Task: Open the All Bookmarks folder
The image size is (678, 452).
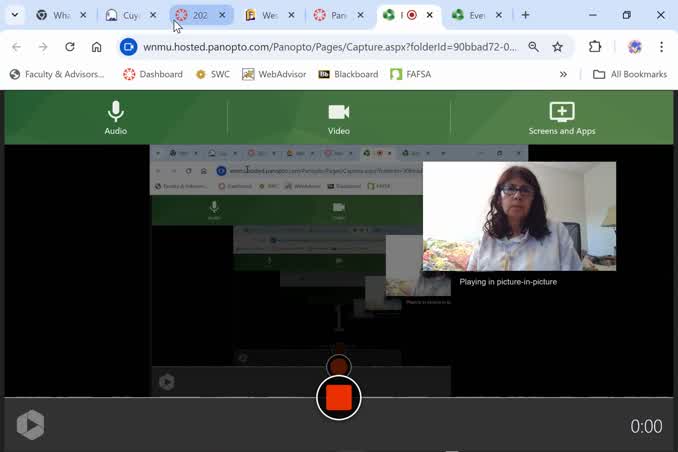Action: (x=630, y=74)
